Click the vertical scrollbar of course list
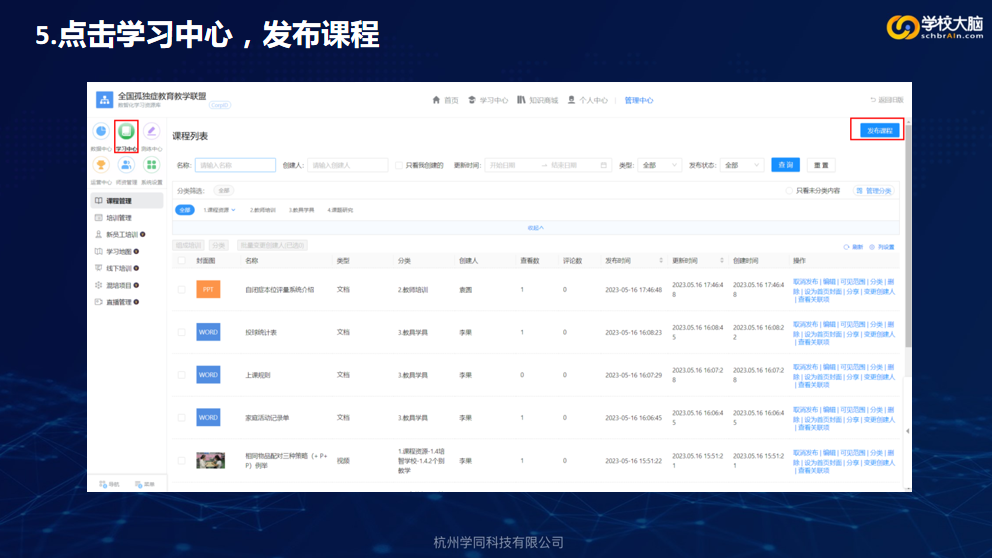This screenshot has width=992, height=558. [908, 300]
